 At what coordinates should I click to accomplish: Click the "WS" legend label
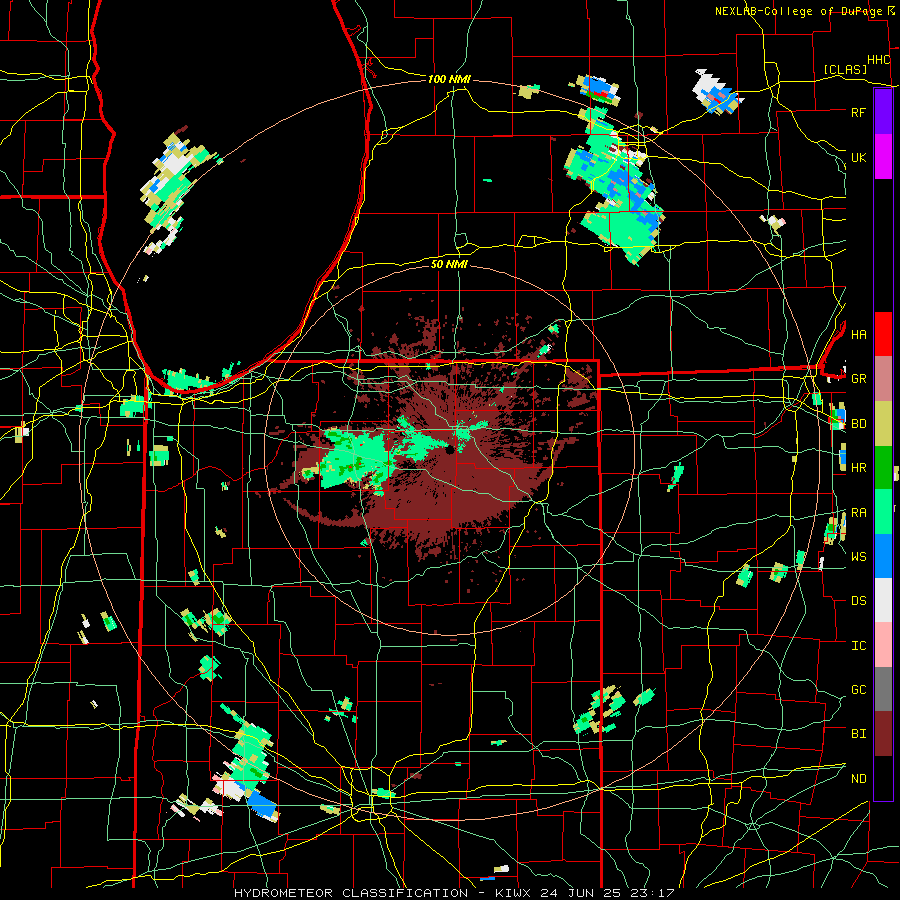[x=858, y=557]
